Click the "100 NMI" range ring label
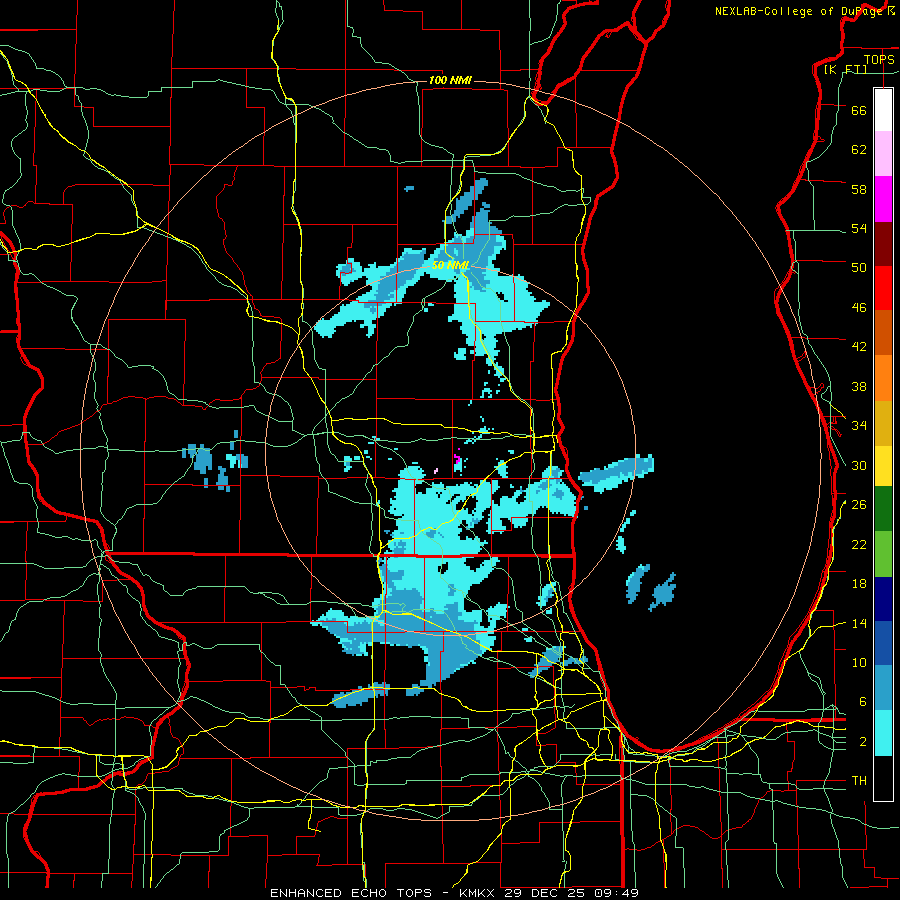The image size is (900, 900). [x=450, y=80]
